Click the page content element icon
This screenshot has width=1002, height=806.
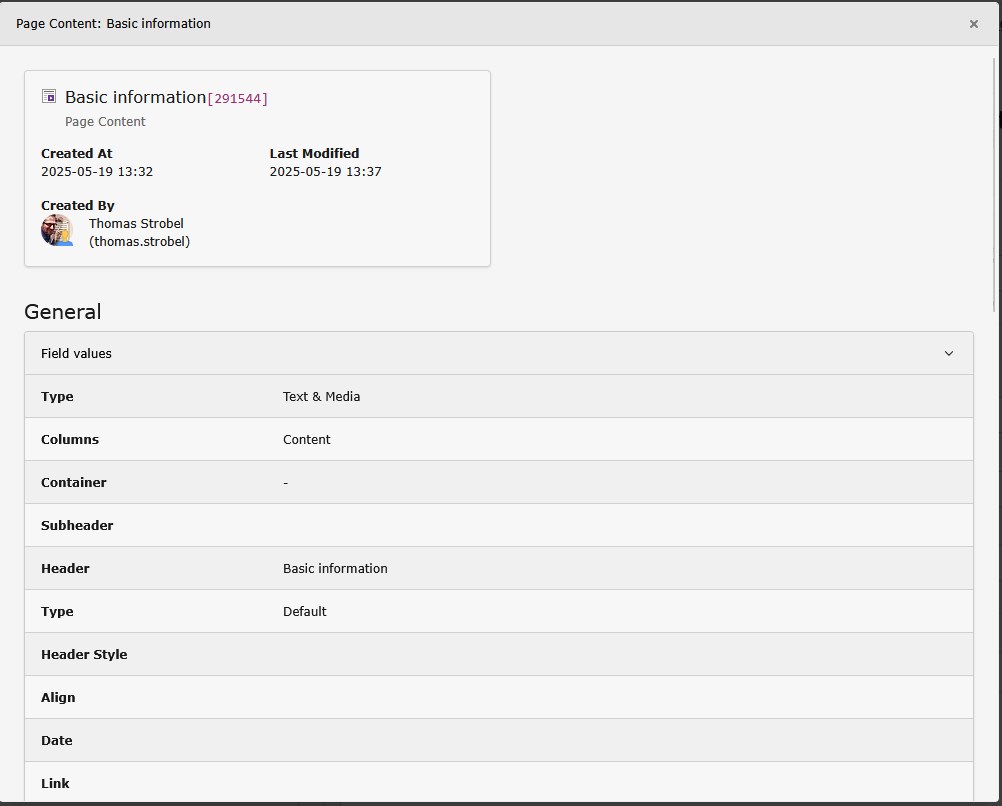(49, 97)
